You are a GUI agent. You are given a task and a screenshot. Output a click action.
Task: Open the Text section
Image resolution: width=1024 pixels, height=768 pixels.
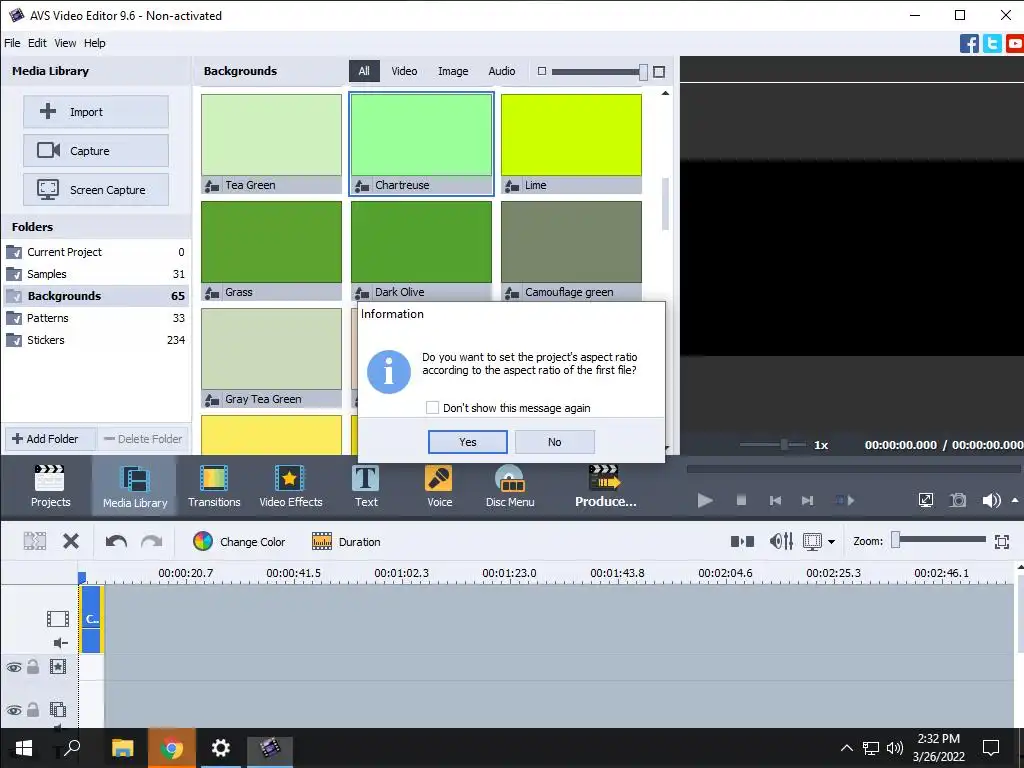(x=366, y=486)
